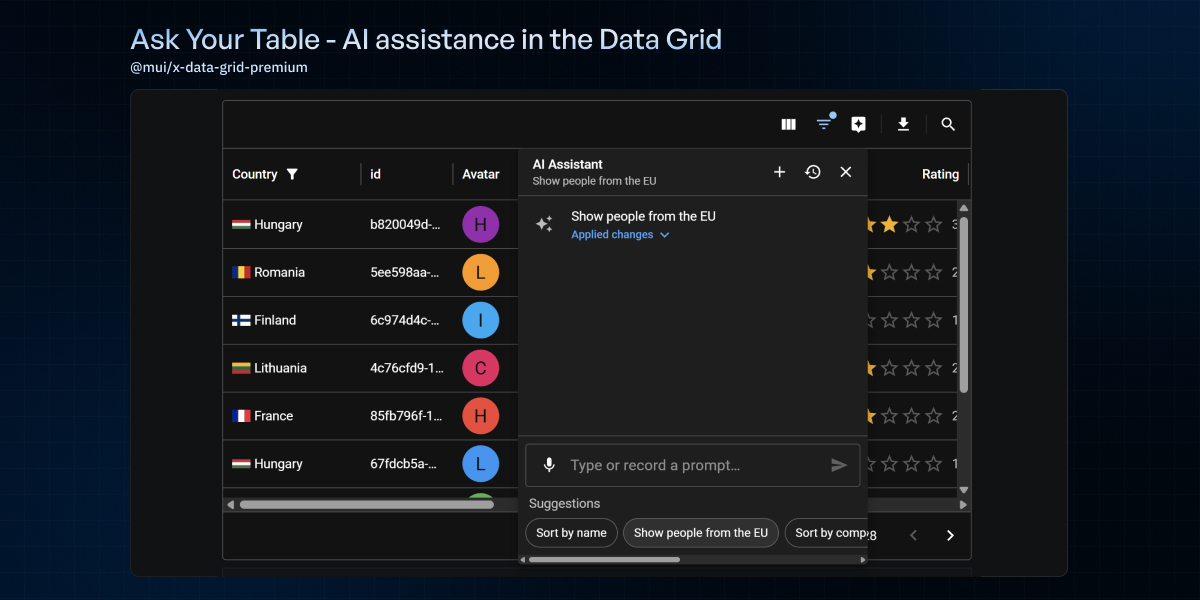Set the Romania row rating to last star

(x=933, y=272)
